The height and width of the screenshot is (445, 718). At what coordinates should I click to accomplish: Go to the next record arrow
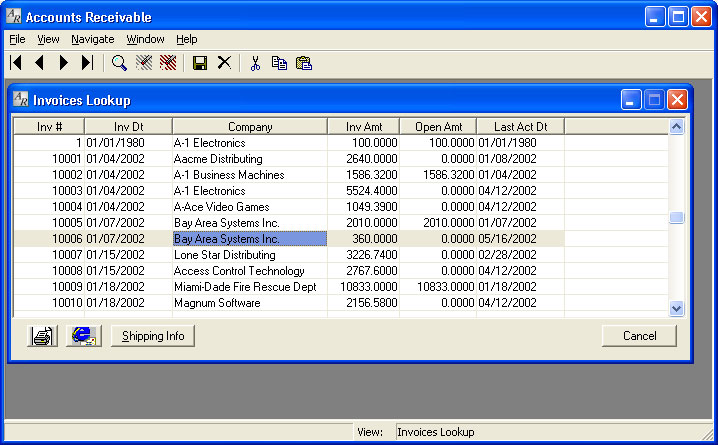pos(64,63)
